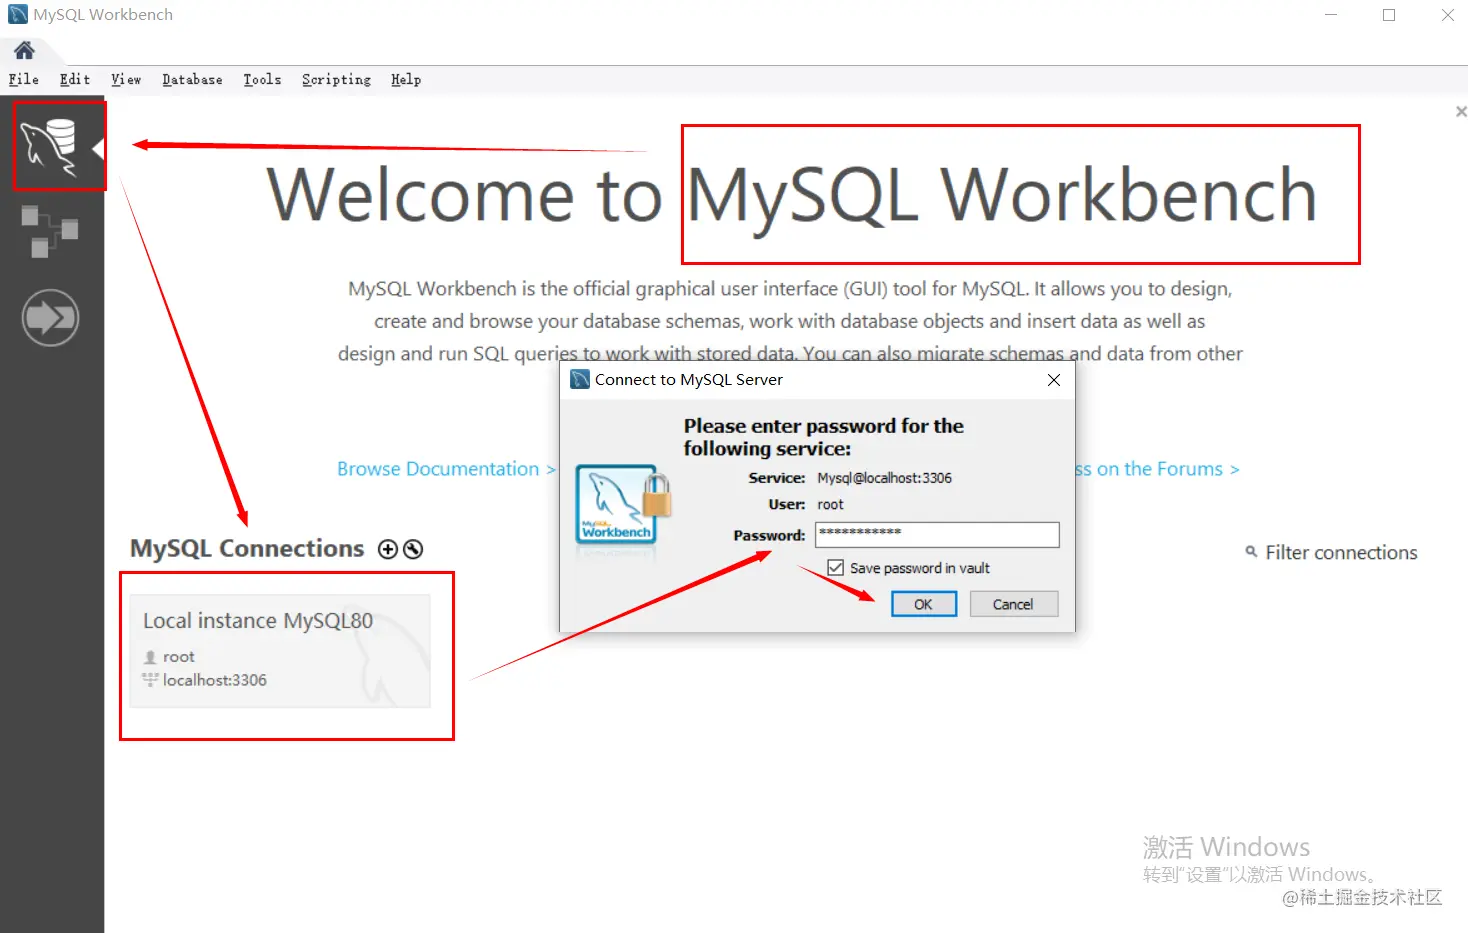
Task: Click the Filter connections magnifier icon
Action: pos(1250,551)
